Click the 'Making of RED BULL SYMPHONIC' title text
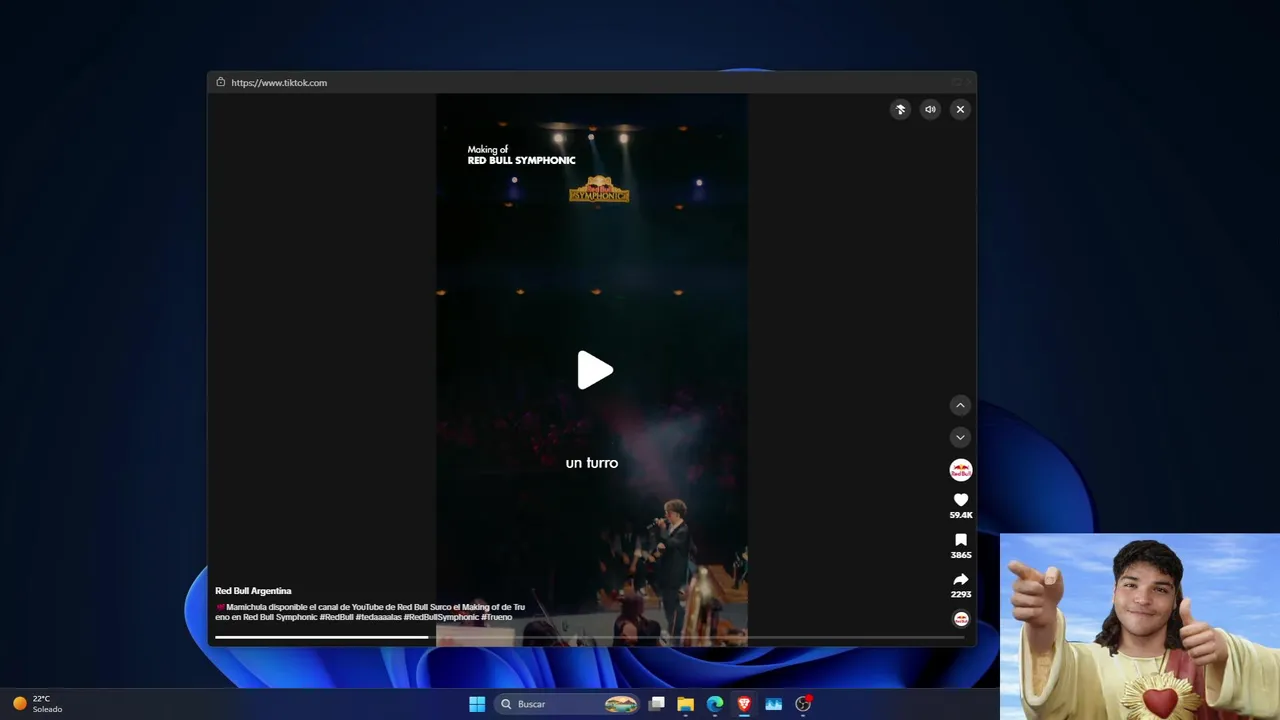Viewport: 1280px width, 720px height. (521, 155)
